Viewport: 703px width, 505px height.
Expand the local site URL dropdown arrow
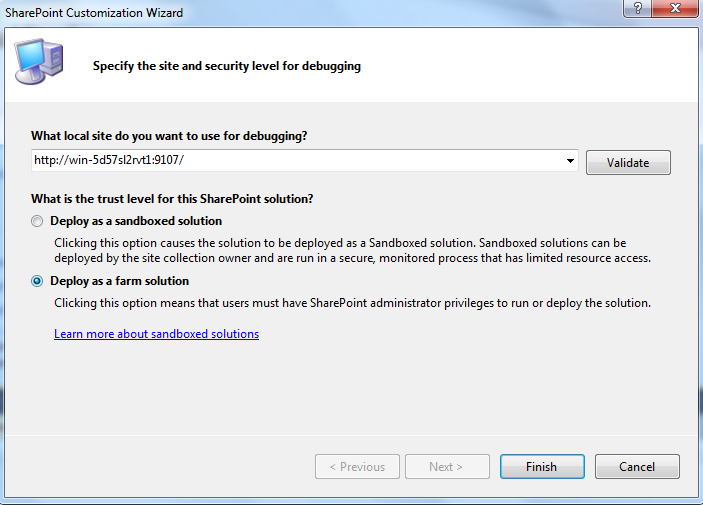[570, 161]
